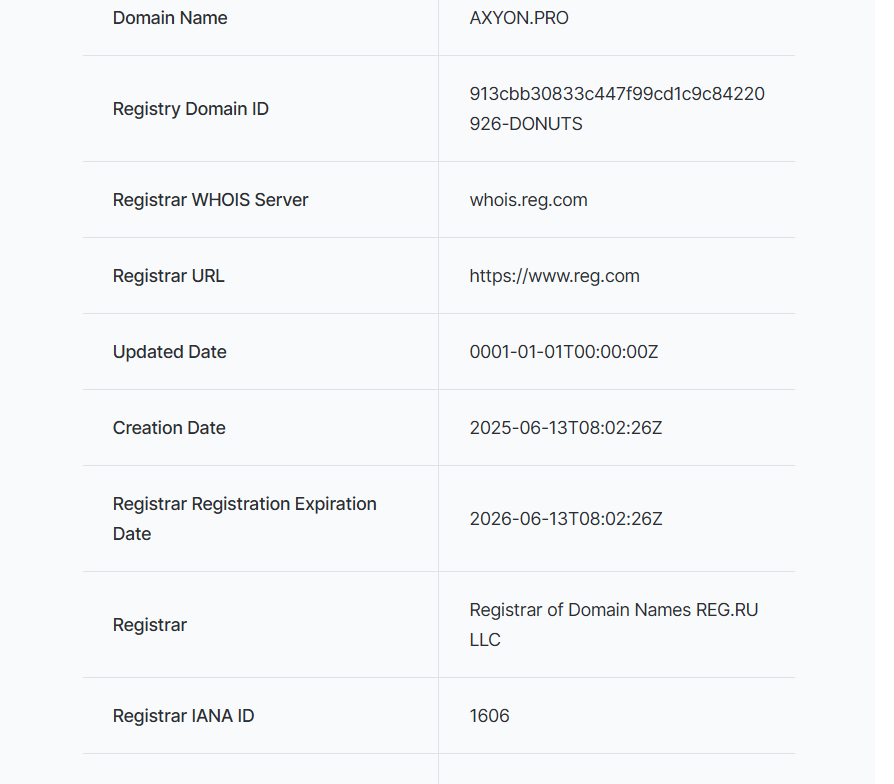This screenshot has width=894, height=784.
Task: Click the "Registrar WHOIS Server" label
Action: (211, 200)
